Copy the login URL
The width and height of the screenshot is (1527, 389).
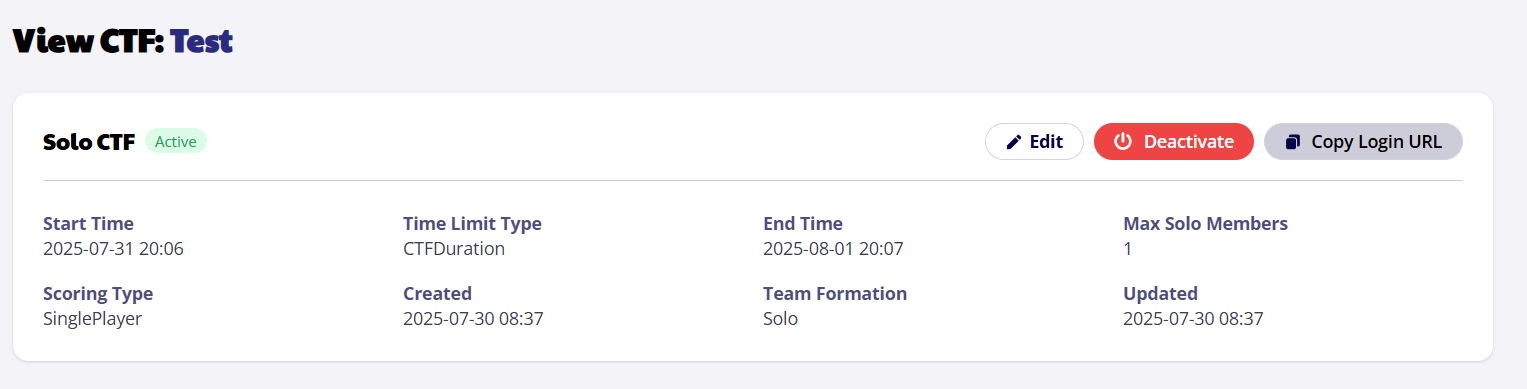pos(1363,142)
